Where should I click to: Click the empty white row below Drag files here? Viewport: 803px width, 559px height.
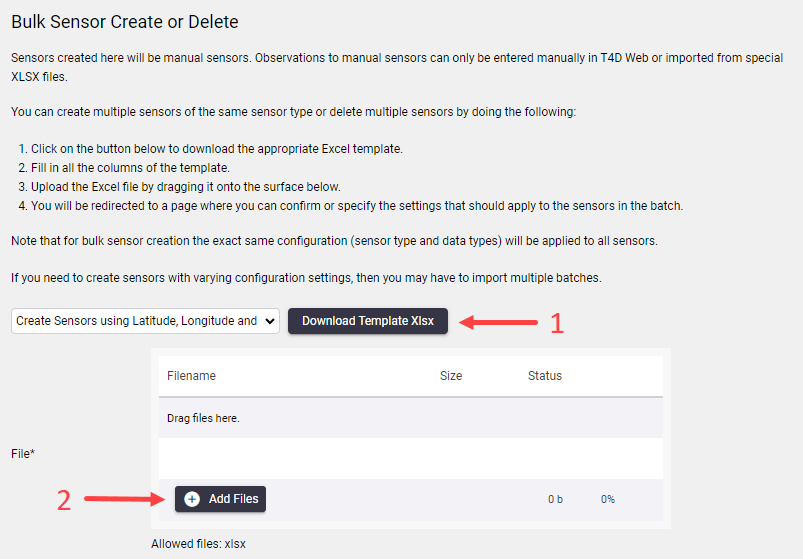click(411, 459)
